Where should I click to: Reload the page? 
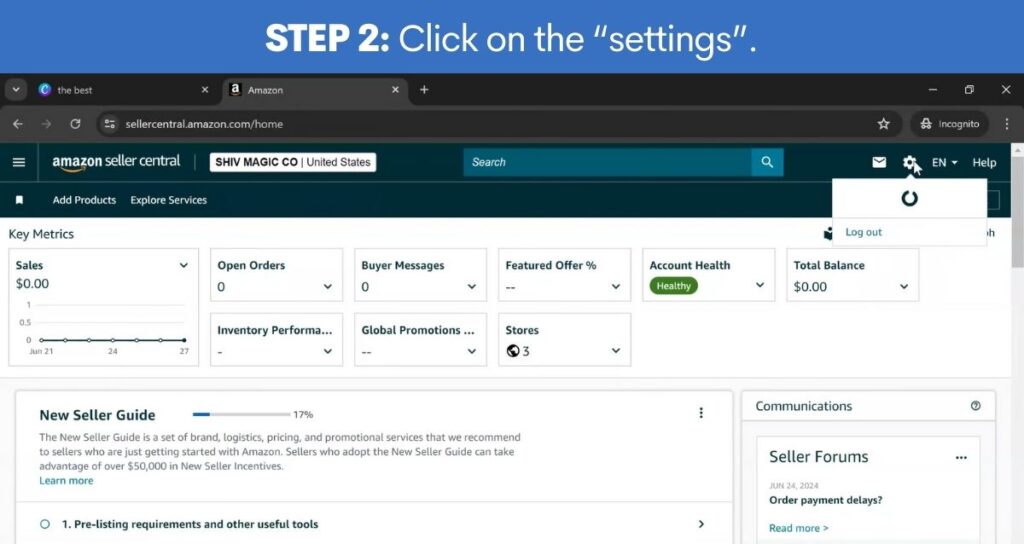tap(75, 123)
